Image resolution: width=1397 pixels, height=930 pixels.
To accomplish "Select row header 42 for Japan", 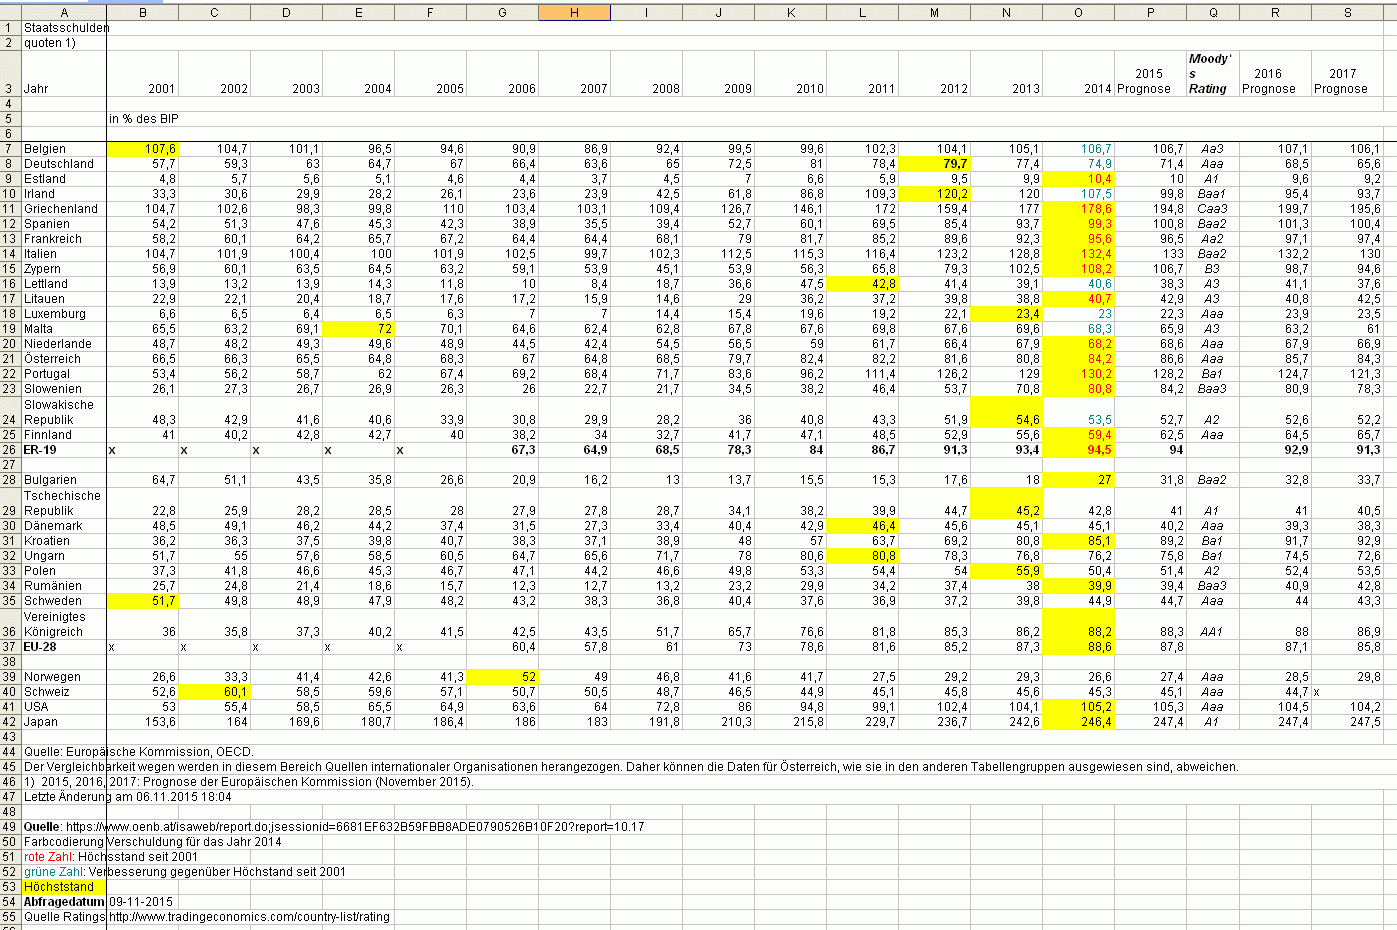I will coord(10,722).
